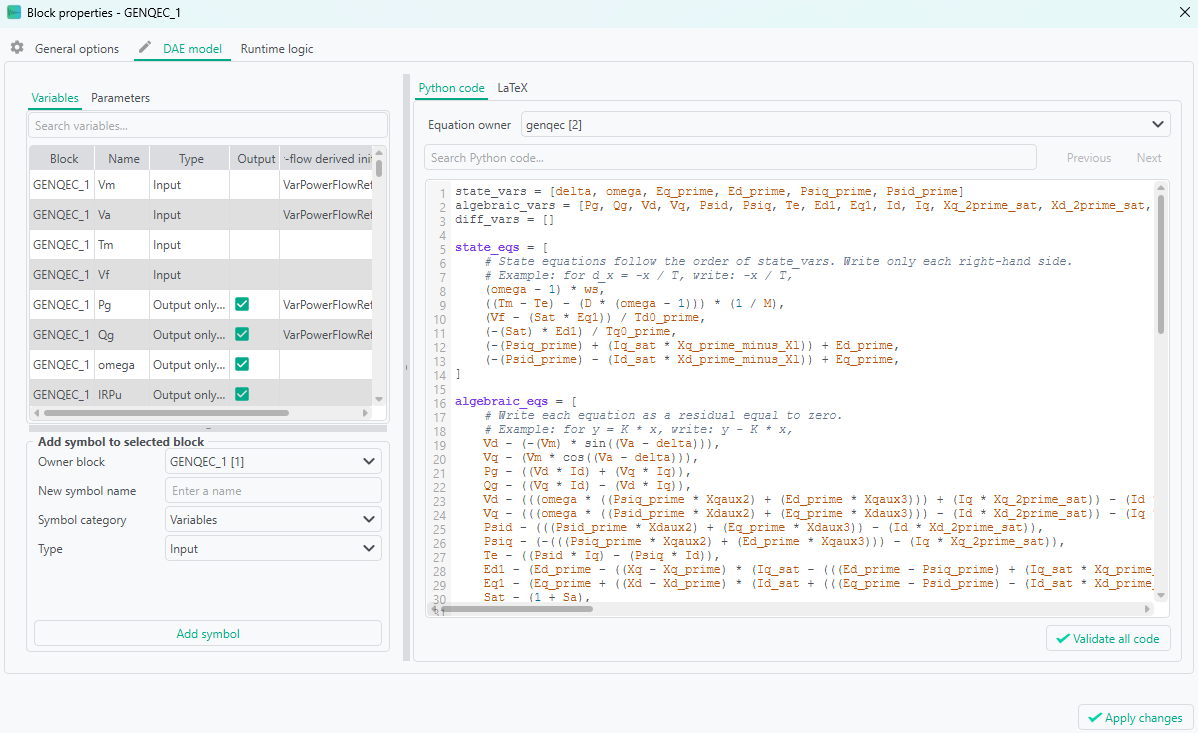This screenshot has height=733, width=1198.
Task: Click the Search Python code field
Action: (x=730, y=157)
